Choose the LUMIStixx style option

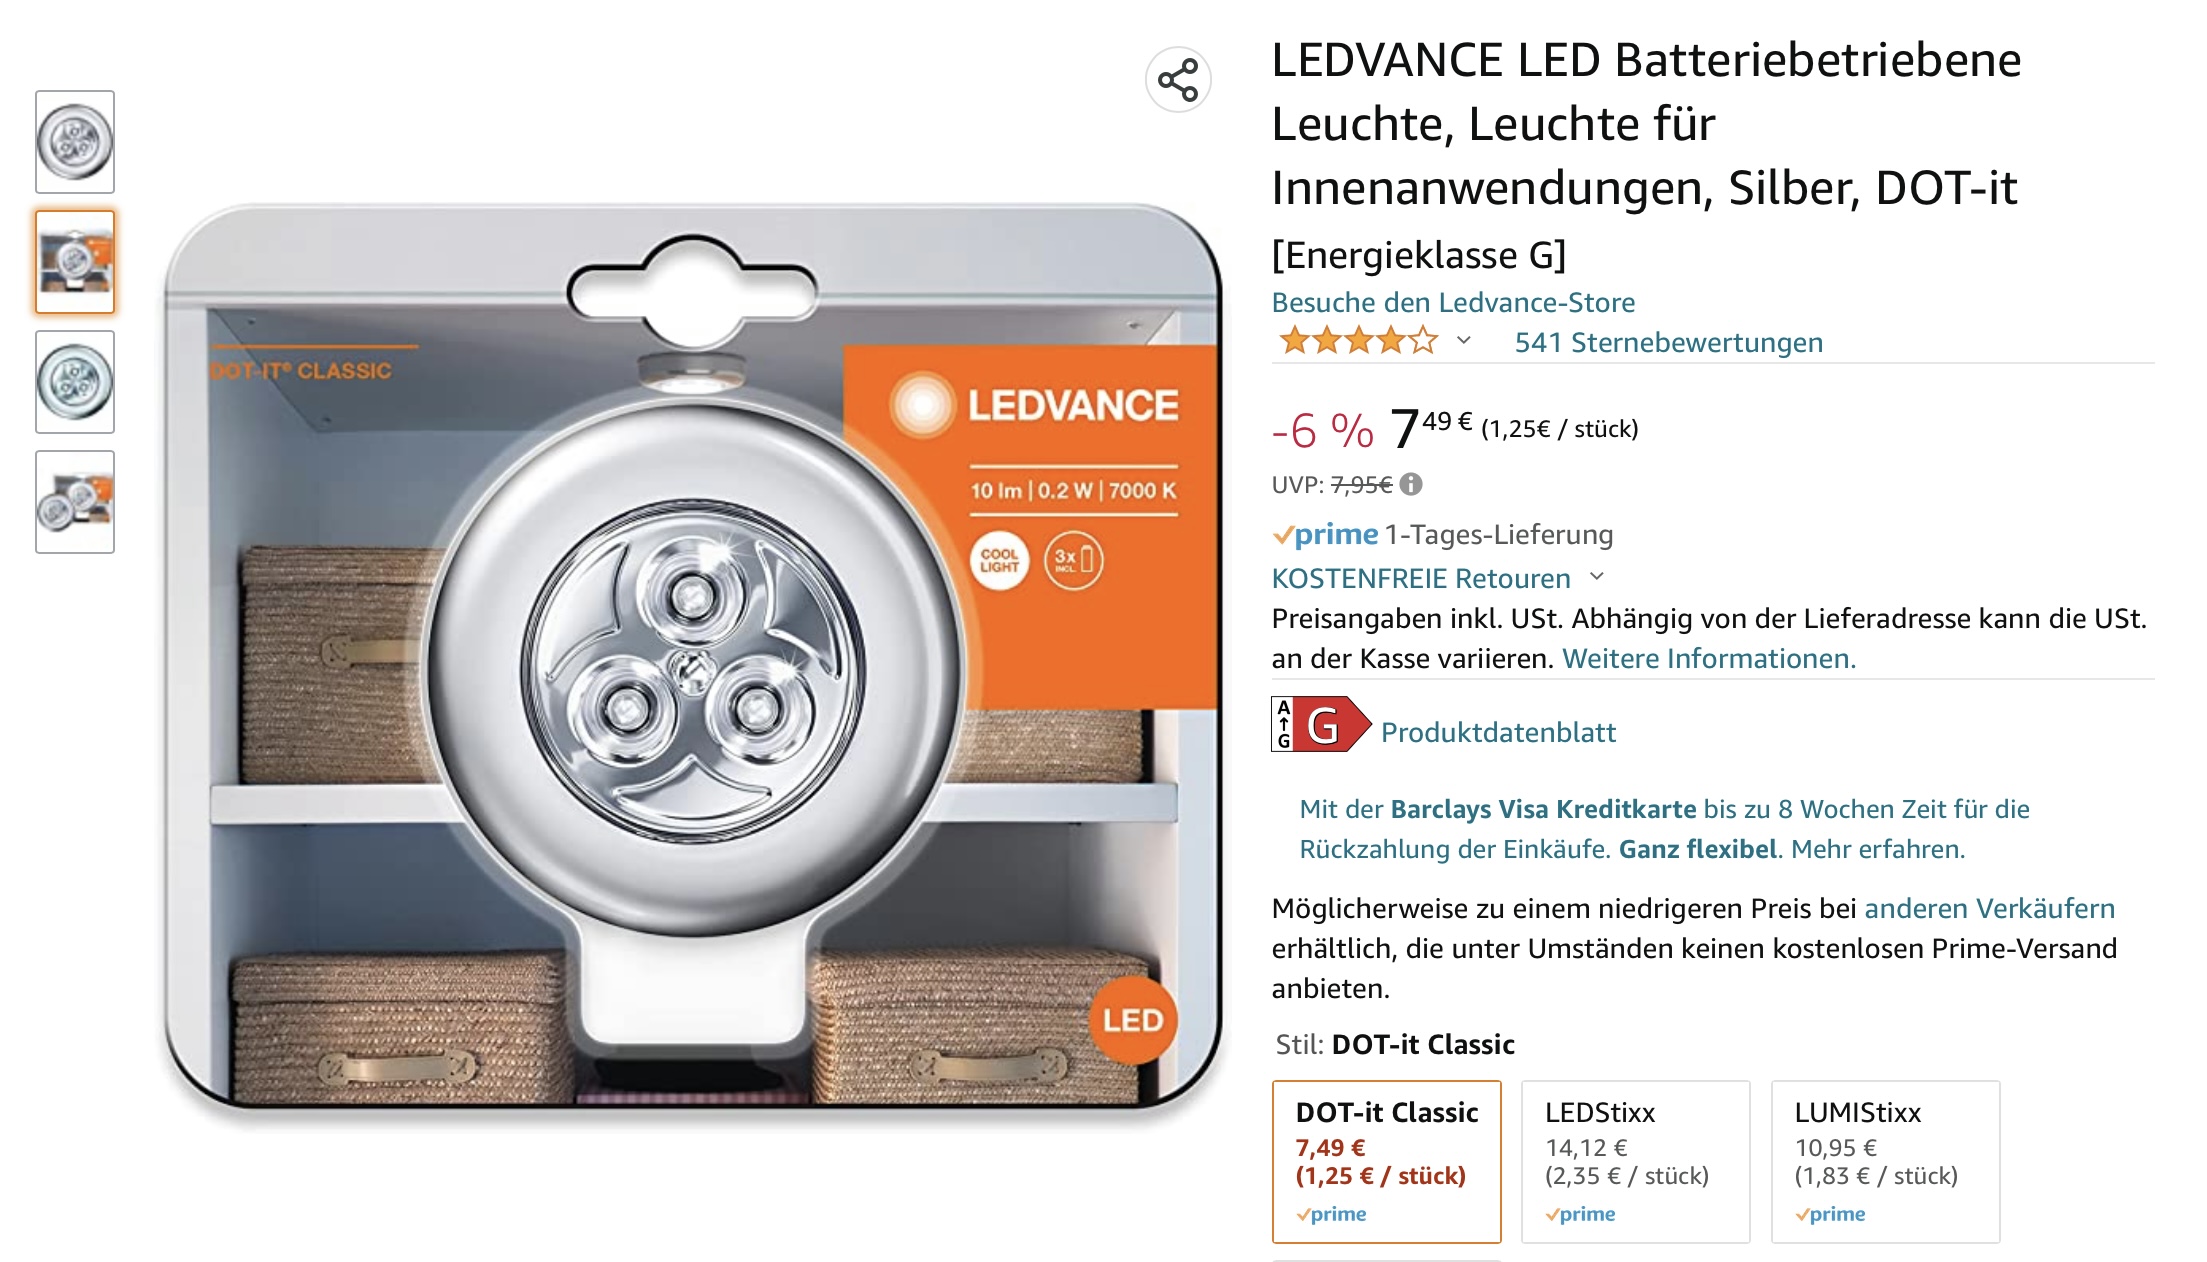[1885, 1161]
